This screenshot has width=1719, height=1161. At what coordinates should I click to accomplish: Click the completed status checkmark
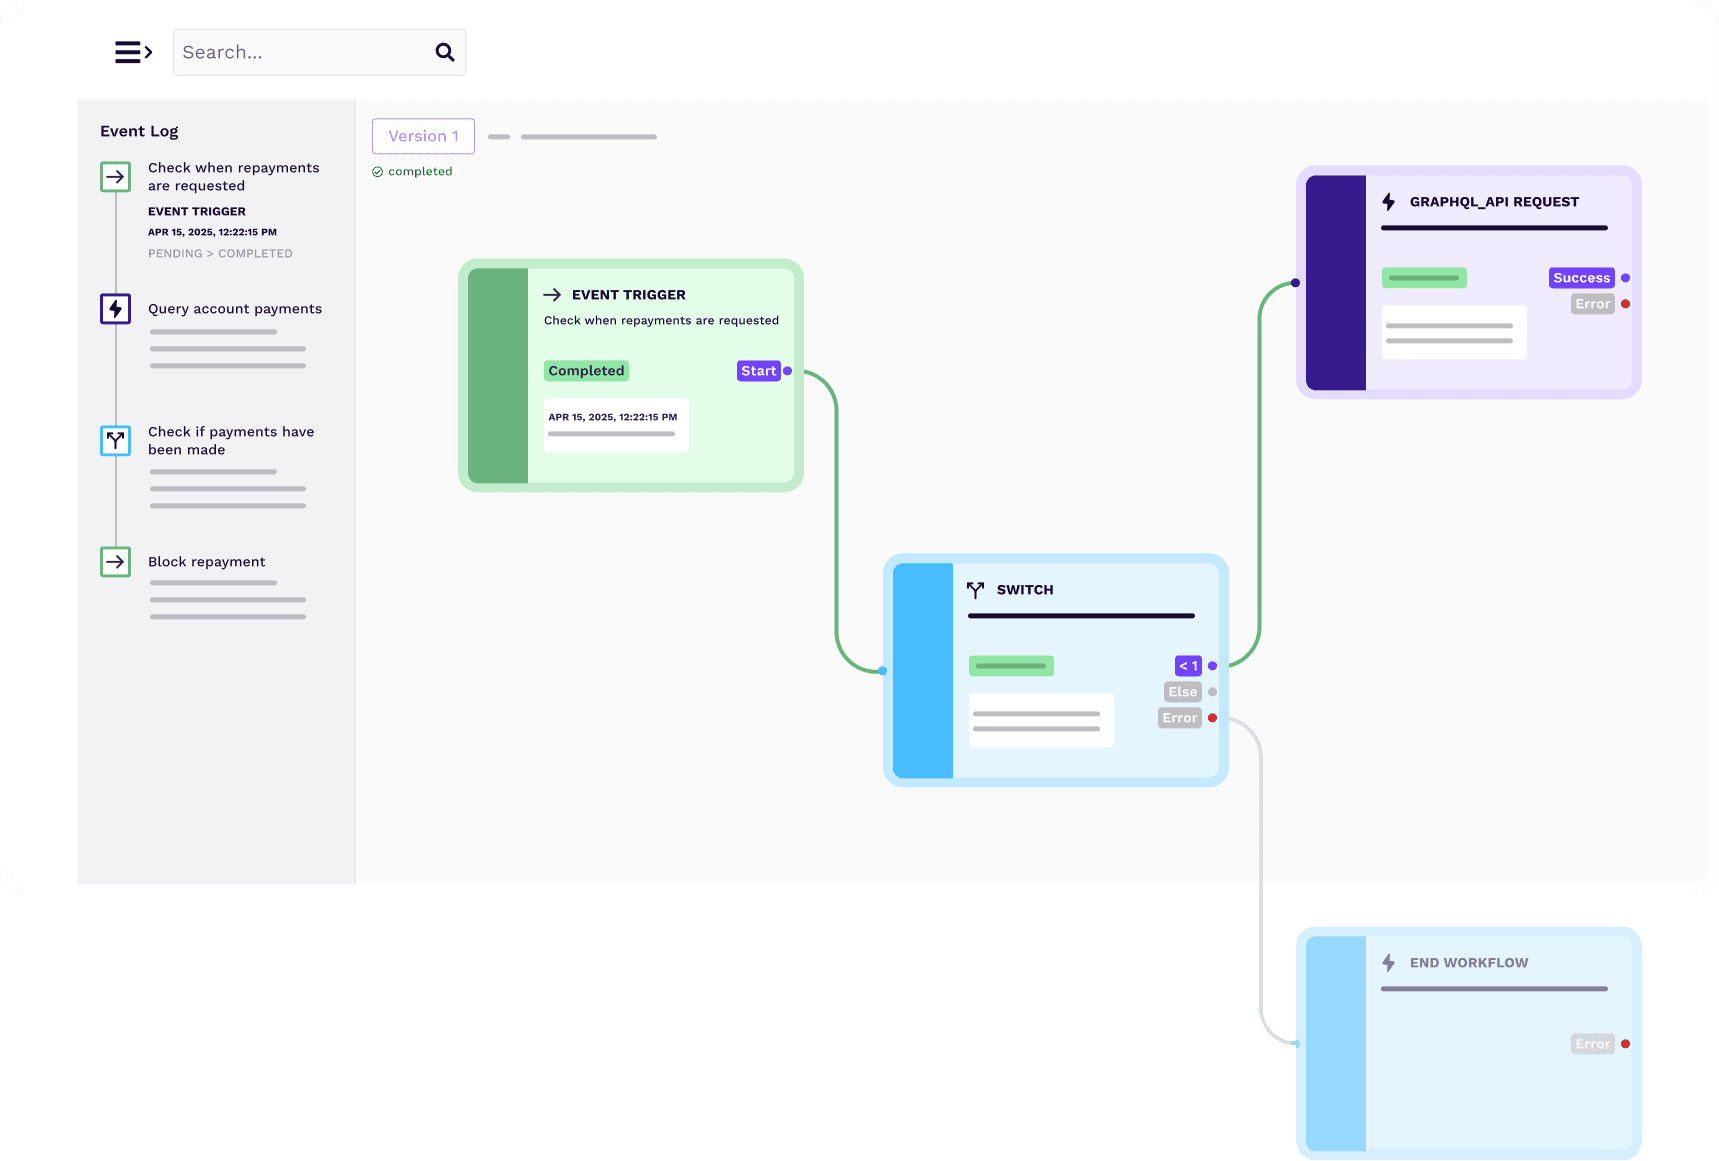point(377,171)
